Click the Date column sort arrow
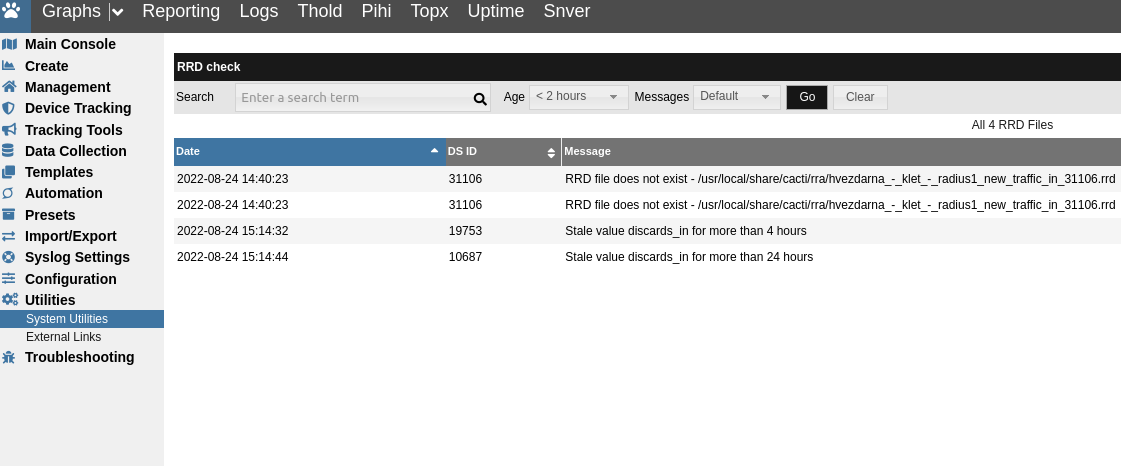This screenshot has height=466, width=1121. click(434, 151)
